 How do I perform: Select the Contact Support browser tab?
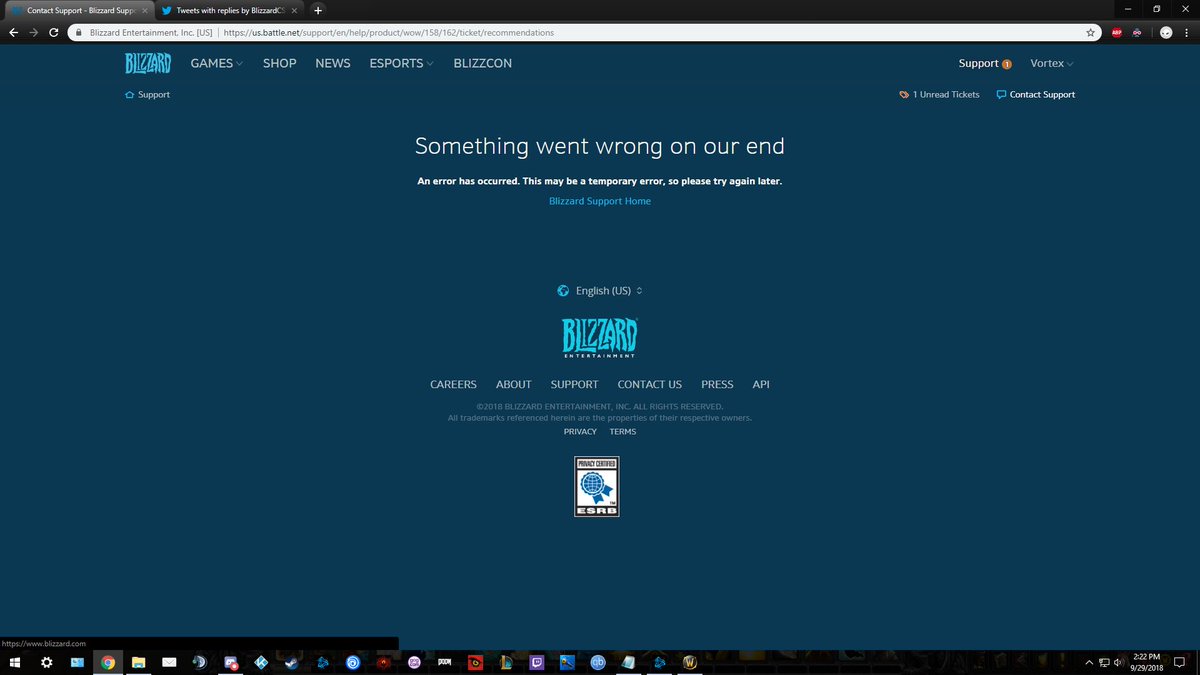[x=78, y=10]
